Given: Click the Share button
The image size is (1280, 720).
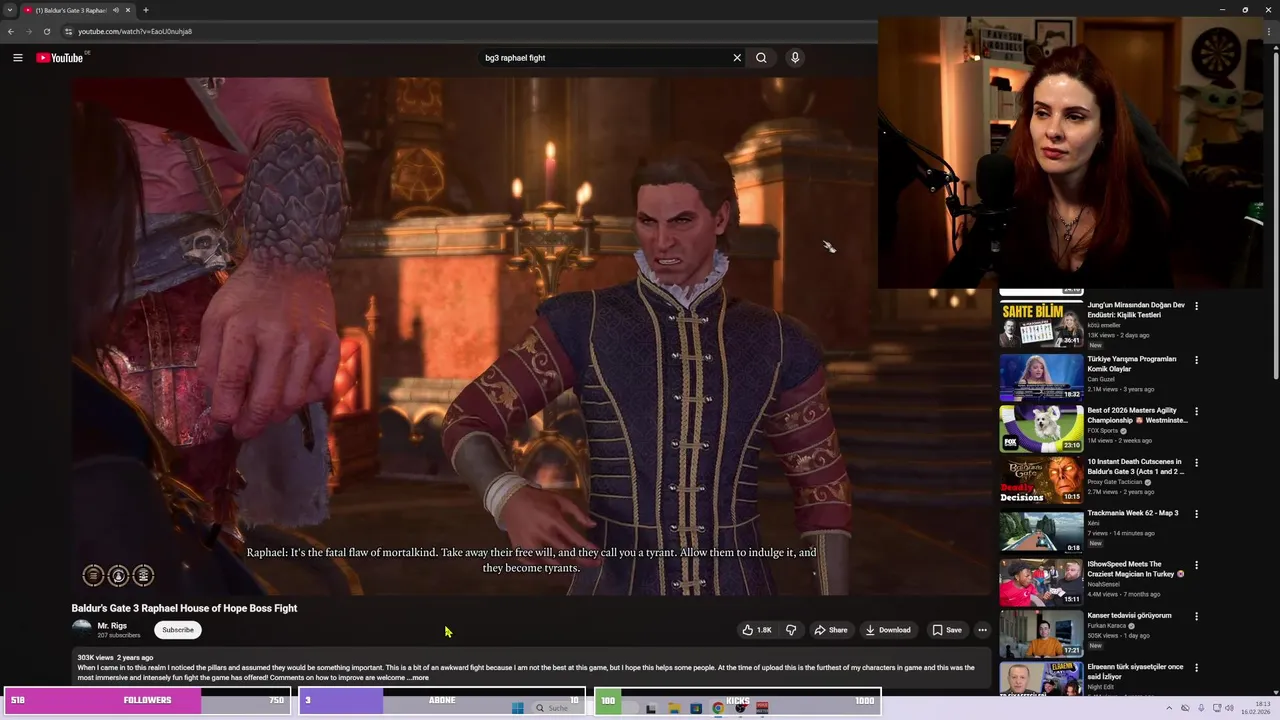Looking at the screenshot, I should (x=830, y=630).
